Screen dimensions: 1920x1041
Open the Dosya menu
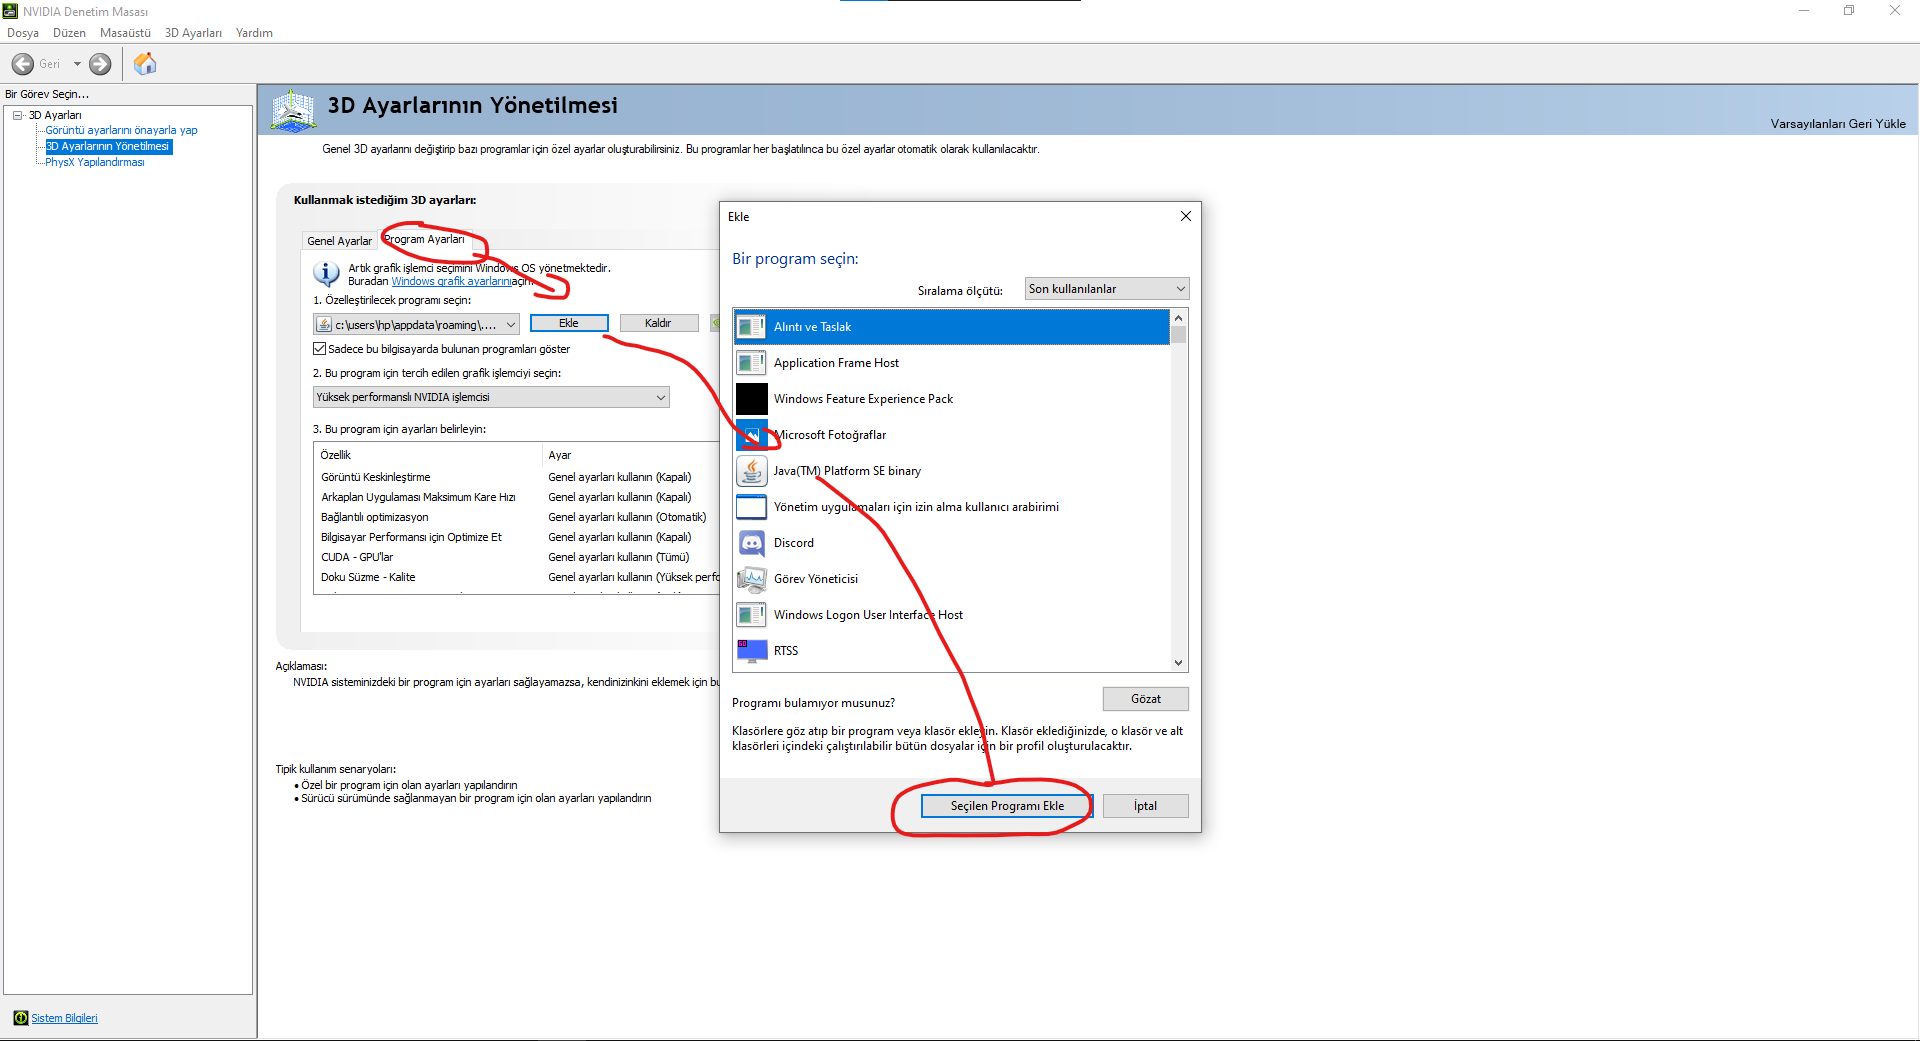23,33
